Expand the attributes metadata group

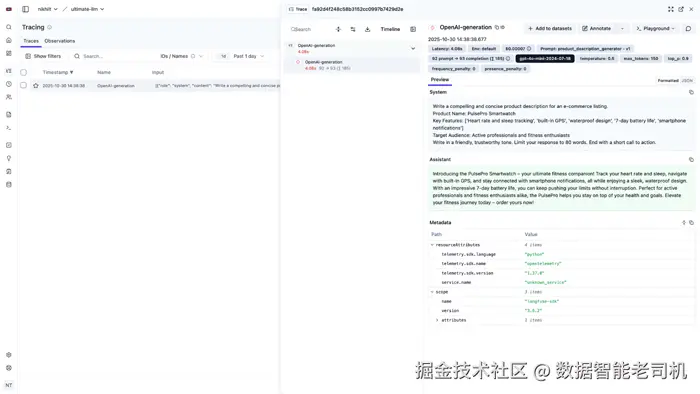[437, 320]
